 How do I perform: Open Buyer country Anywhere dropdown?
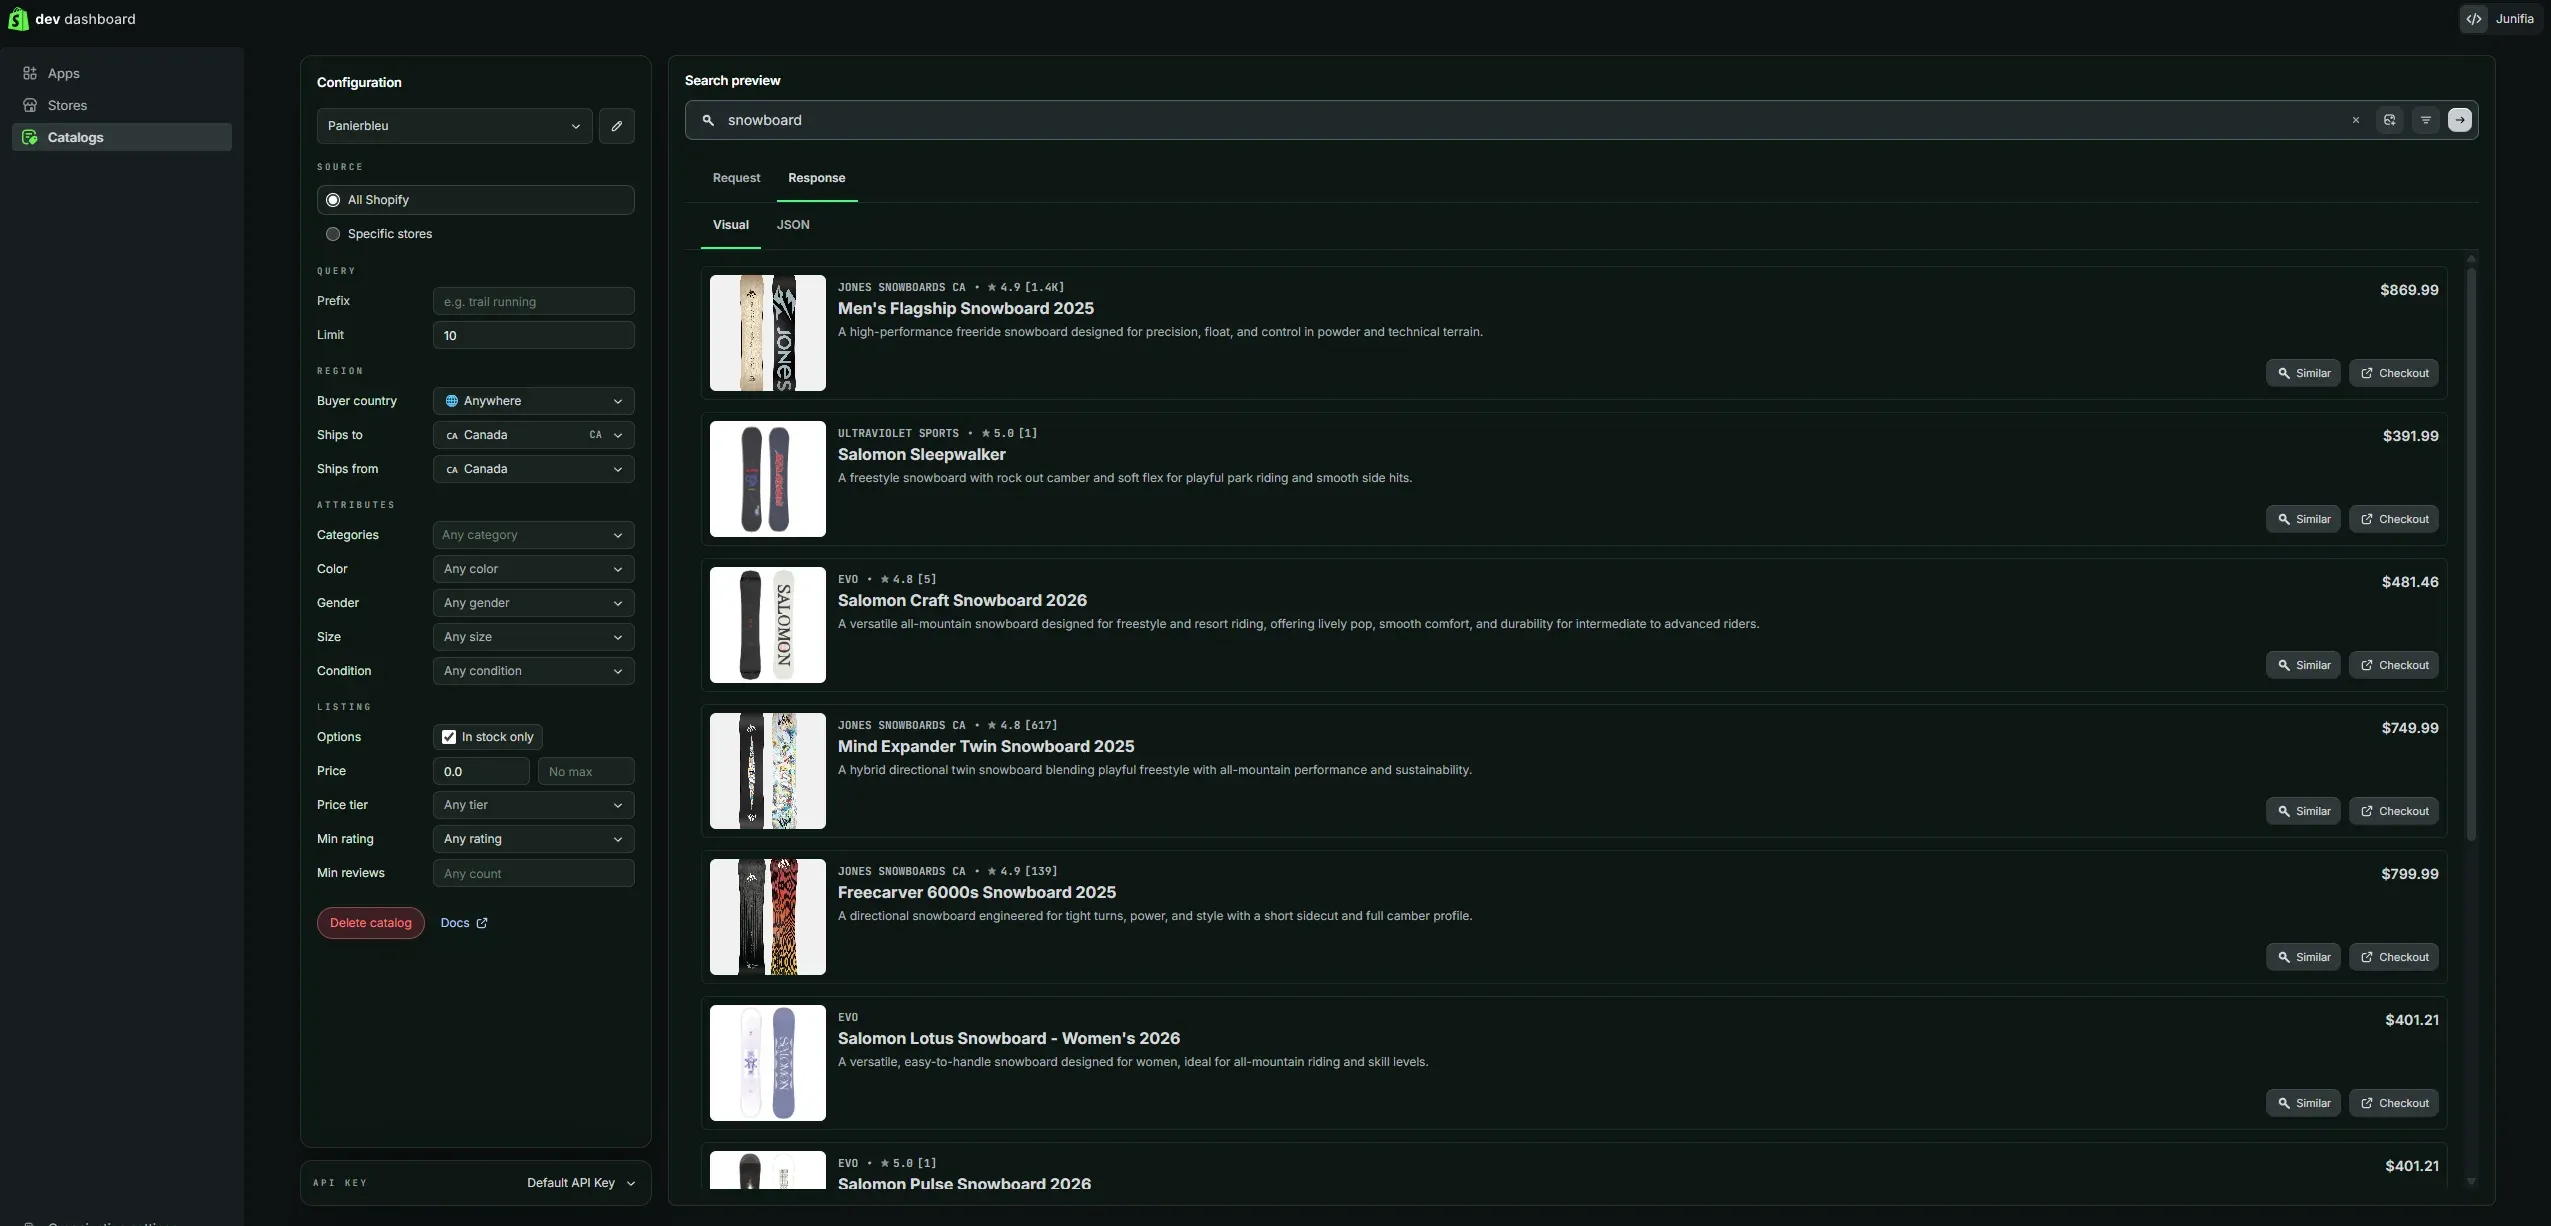click(533, 401)
